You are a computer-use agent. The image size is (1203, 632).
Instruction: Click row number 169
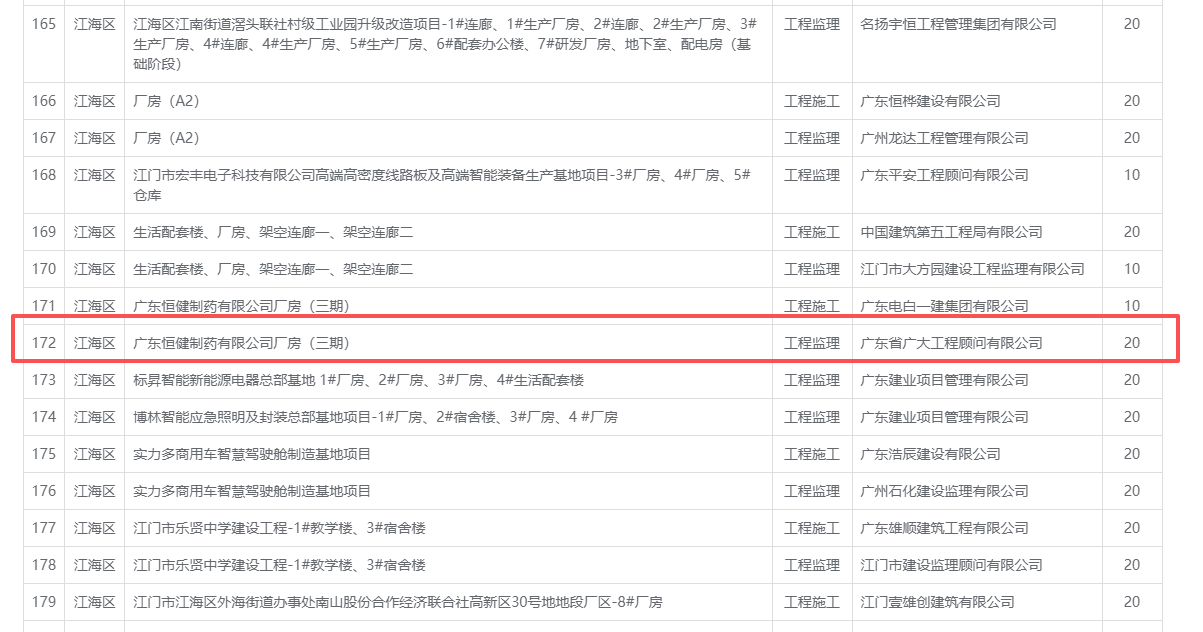click(44, 232)
